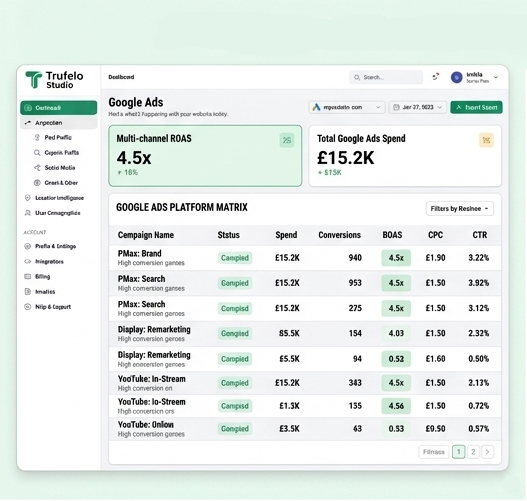
Task: Sort by Spend column header
Action: click(286, 235)
